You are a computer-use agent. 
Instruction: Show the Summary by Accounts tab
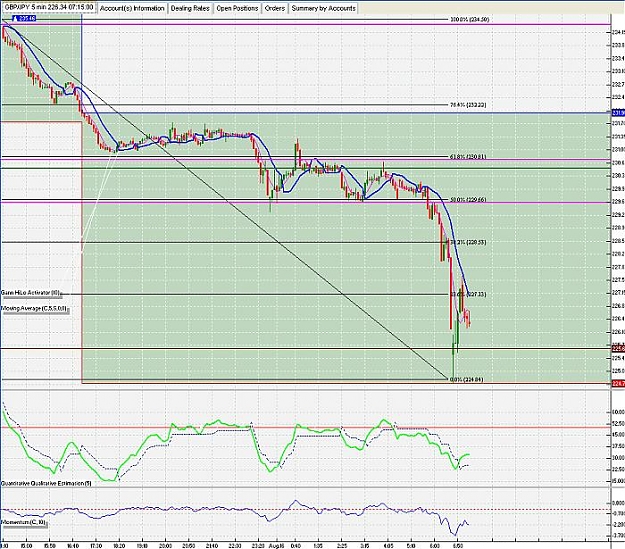(x=323, y=8)
